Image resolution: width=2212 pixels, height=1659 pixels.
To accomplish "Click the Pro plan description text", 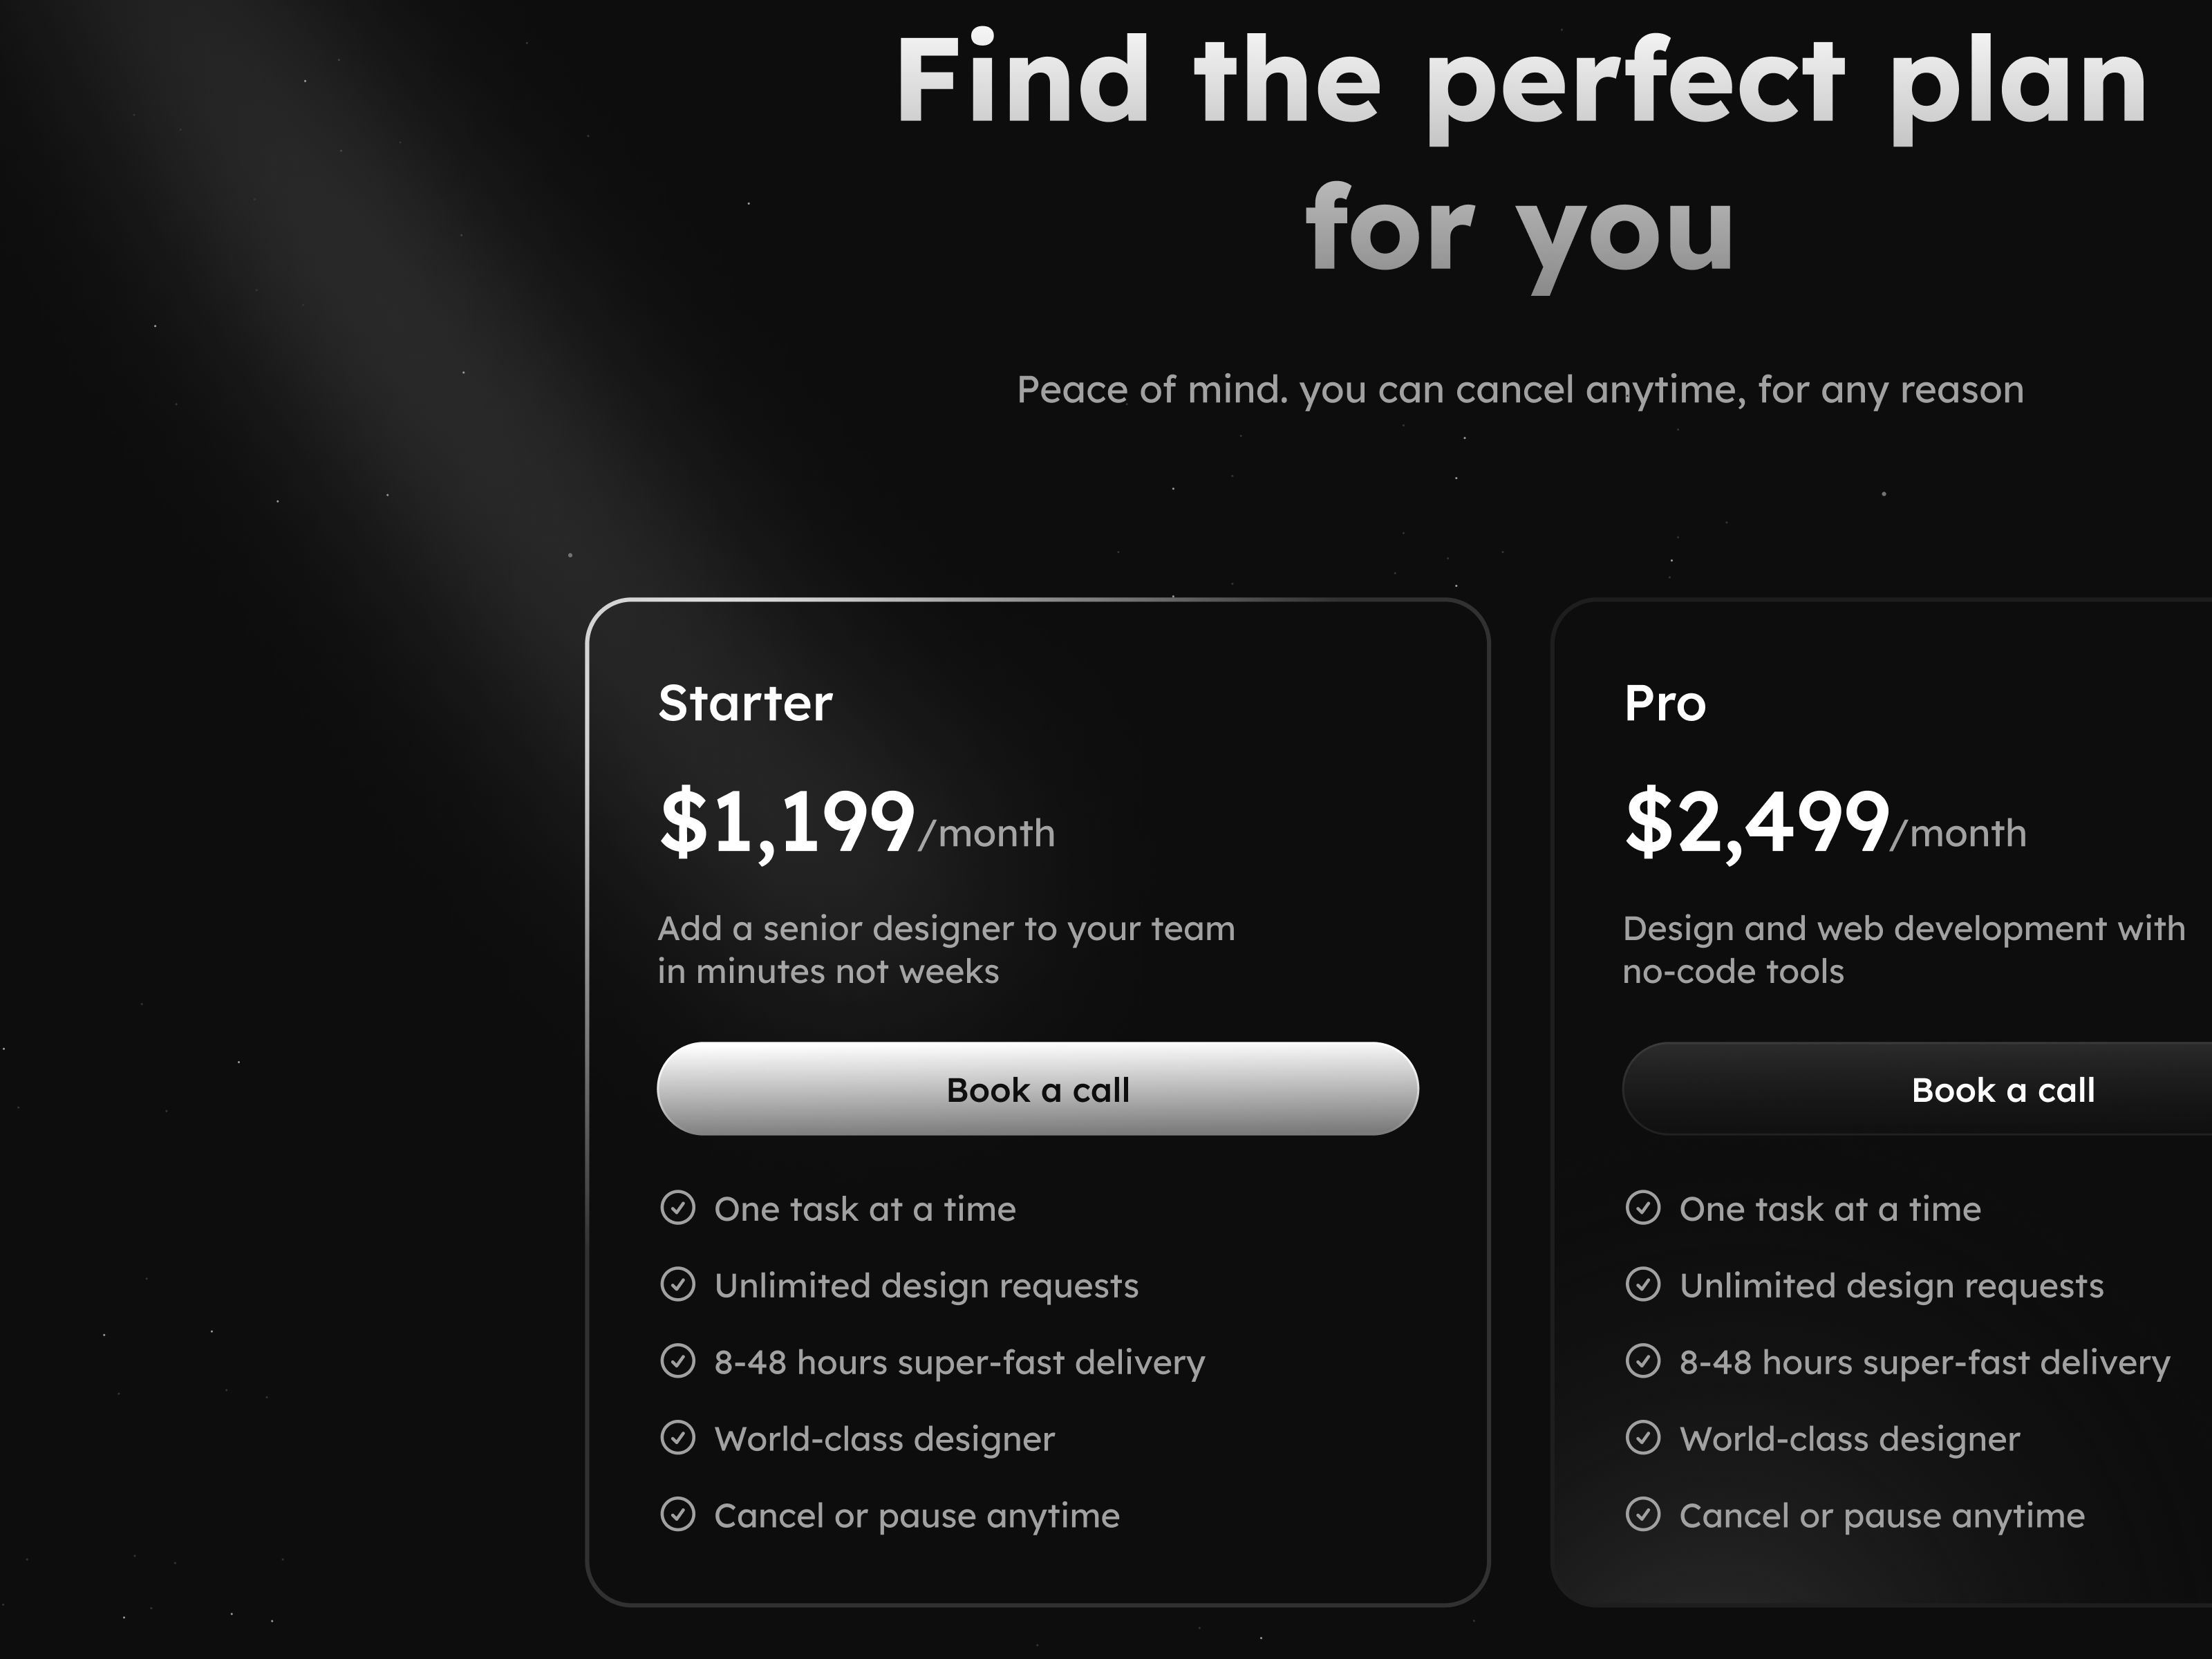I will coord(1905,948).
